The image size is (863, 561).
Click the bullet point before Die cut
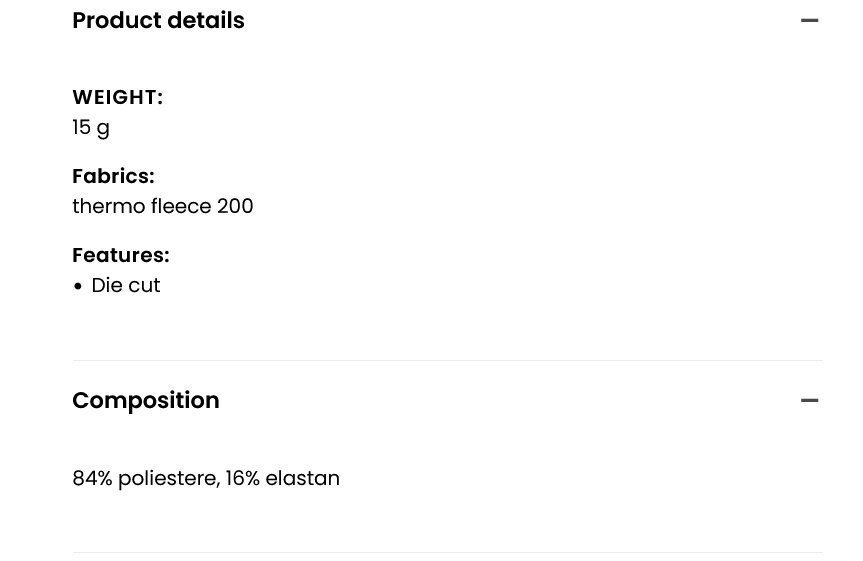pos(78,287)
